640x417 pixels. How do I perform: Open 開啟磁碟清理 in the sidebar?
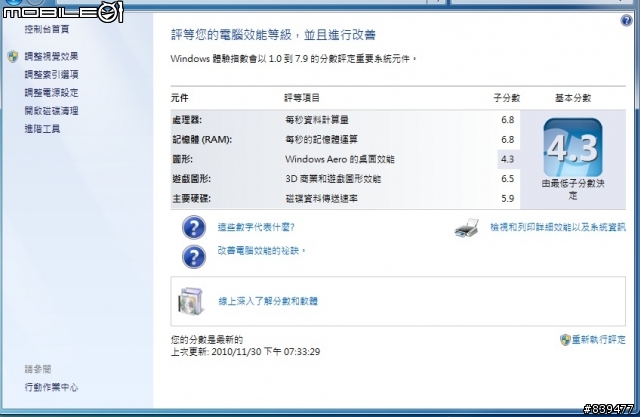(51, 111)
